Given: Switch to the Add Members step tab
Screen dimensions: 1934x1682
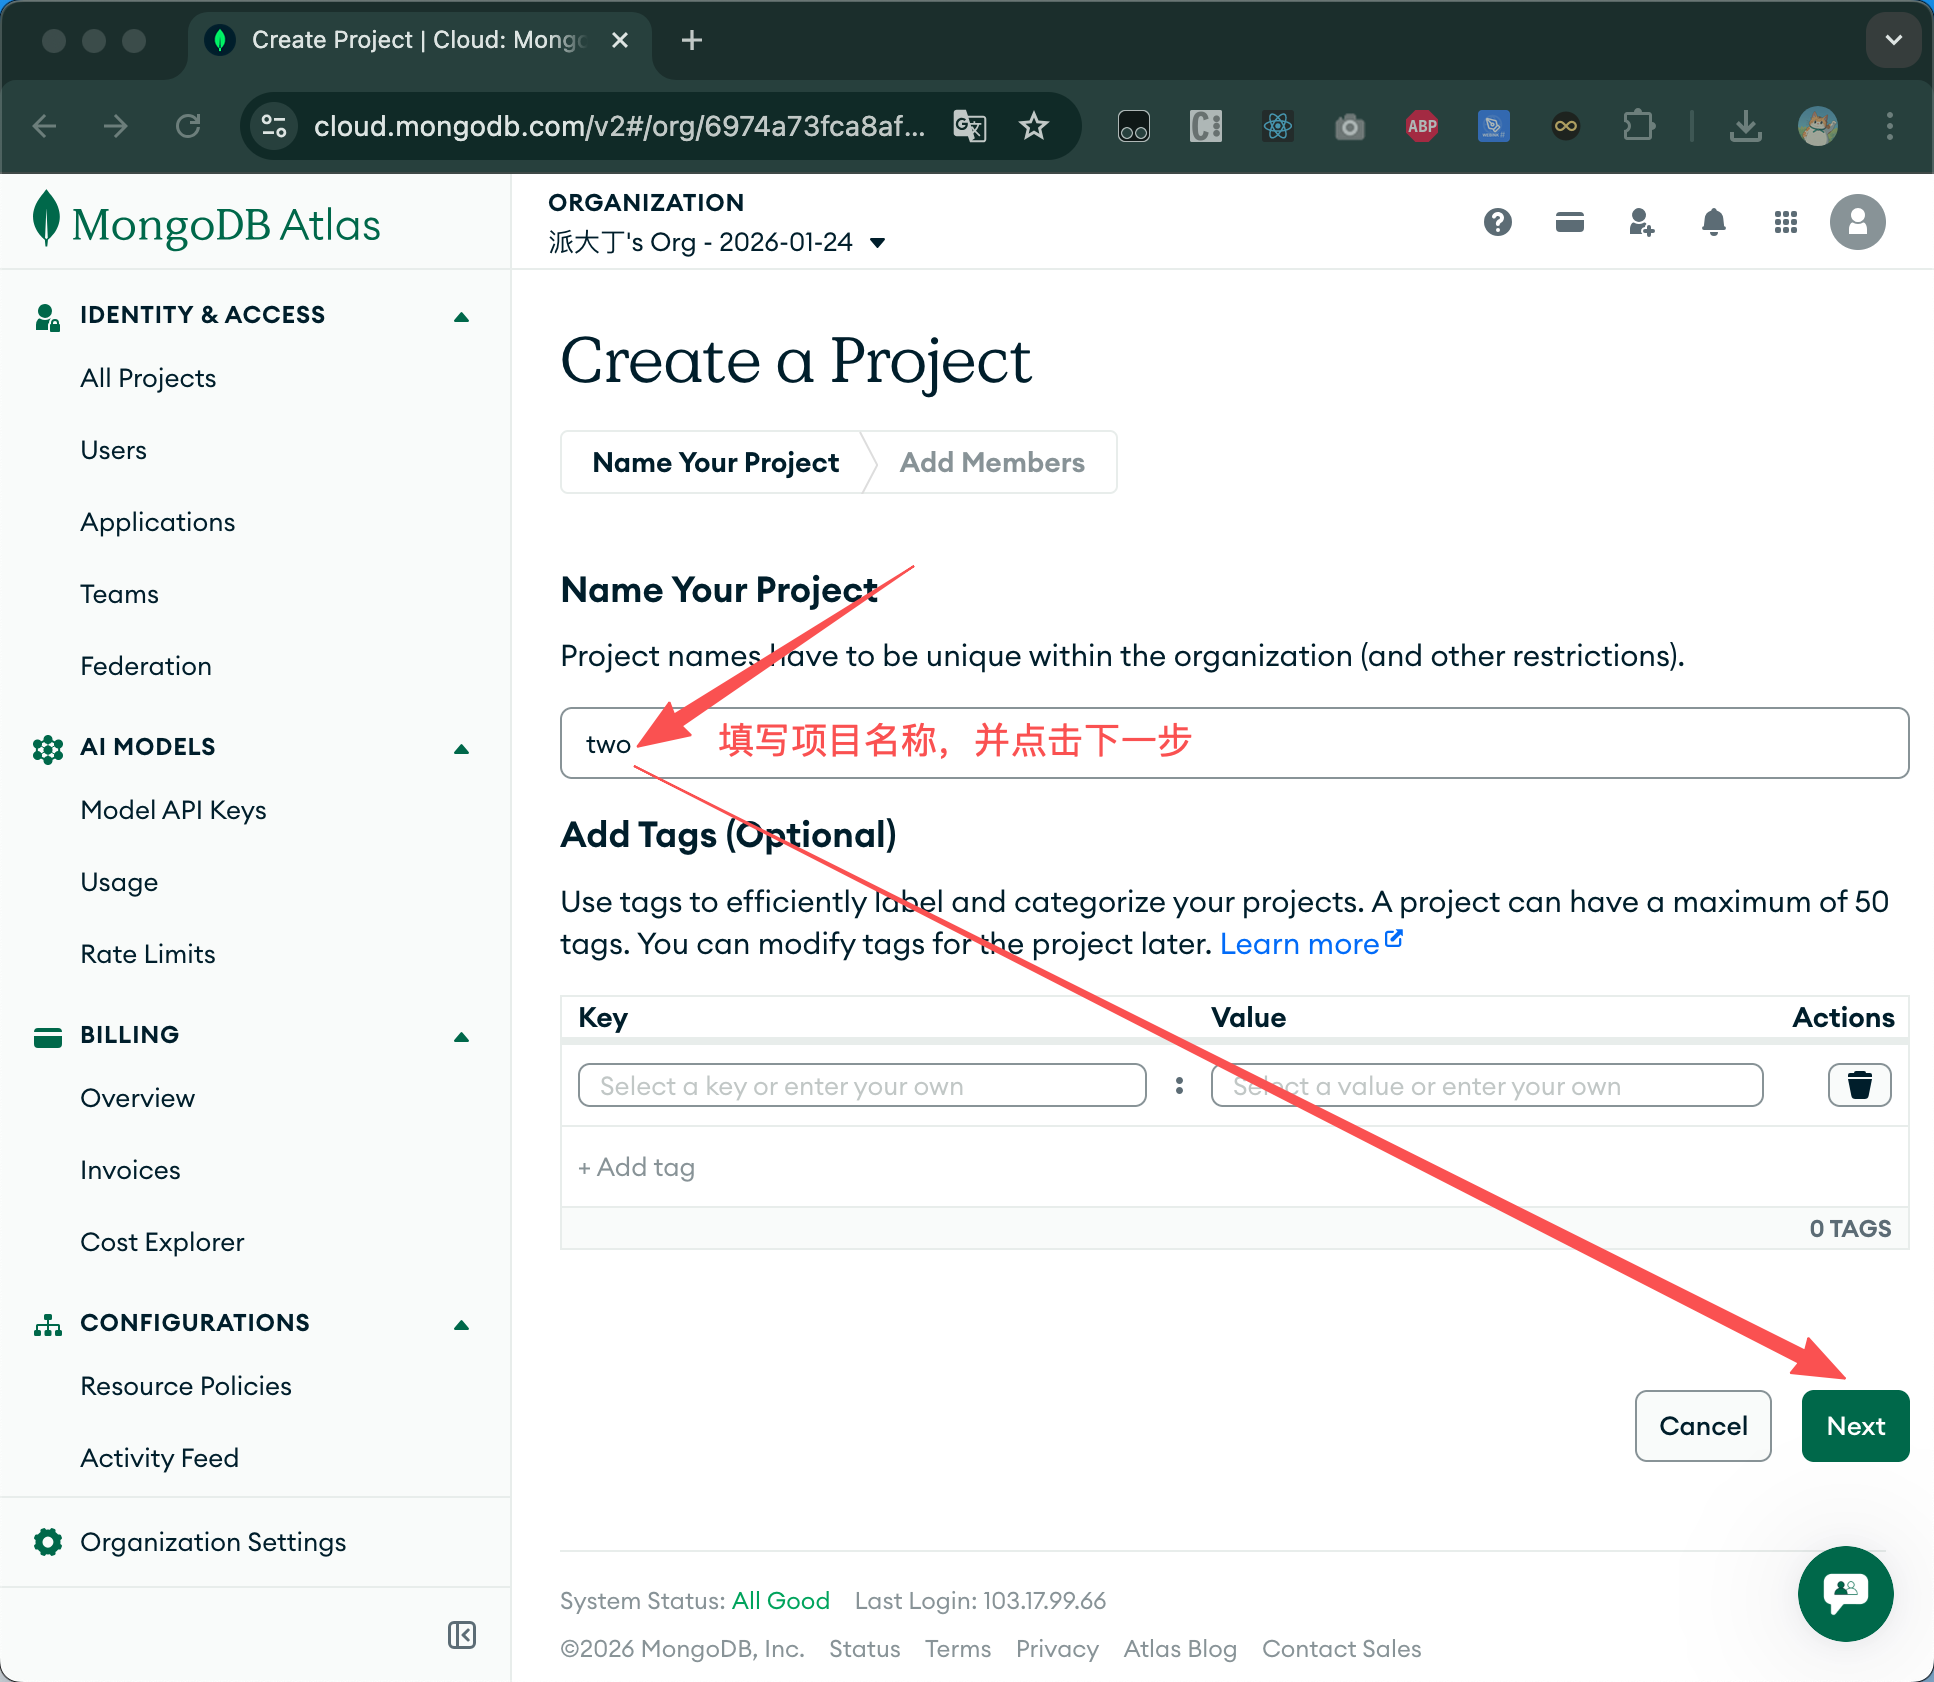Looking at the screenshot, I should pos(991,462).
